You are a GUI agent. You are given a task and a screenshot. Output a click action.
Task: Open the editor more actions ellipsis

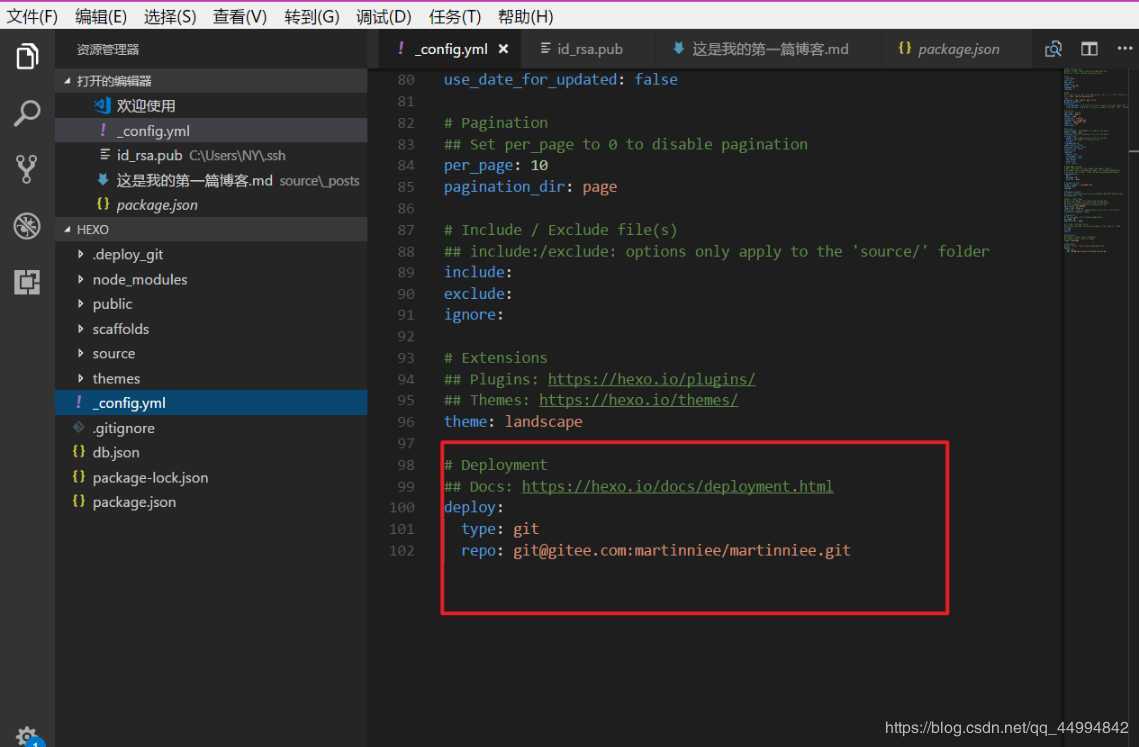1124,48
